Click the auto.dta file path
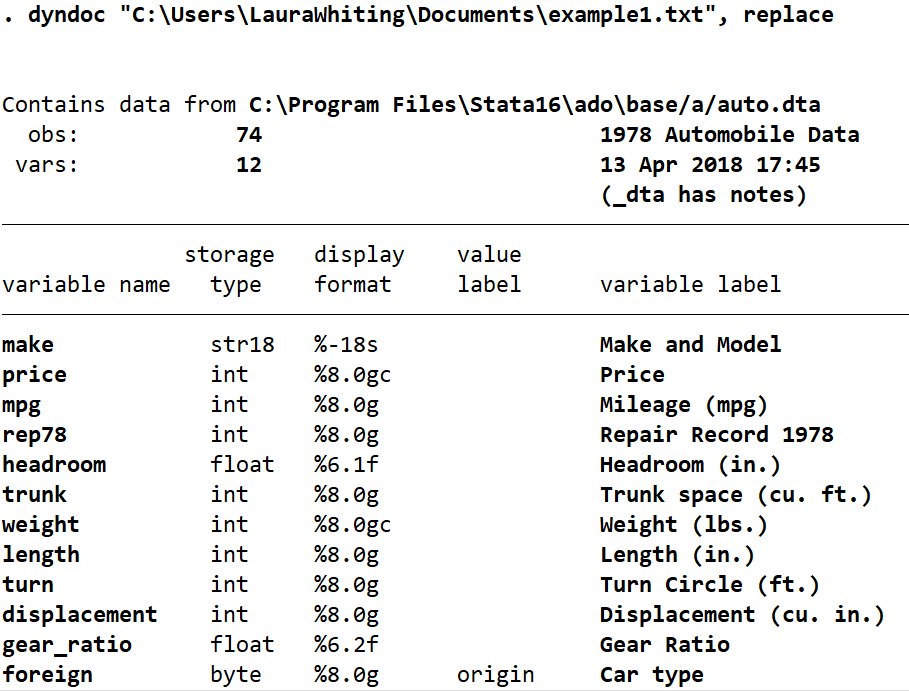The height and width of the screenshot is (691, 909). pyautogui.click(x=535, y=105)
